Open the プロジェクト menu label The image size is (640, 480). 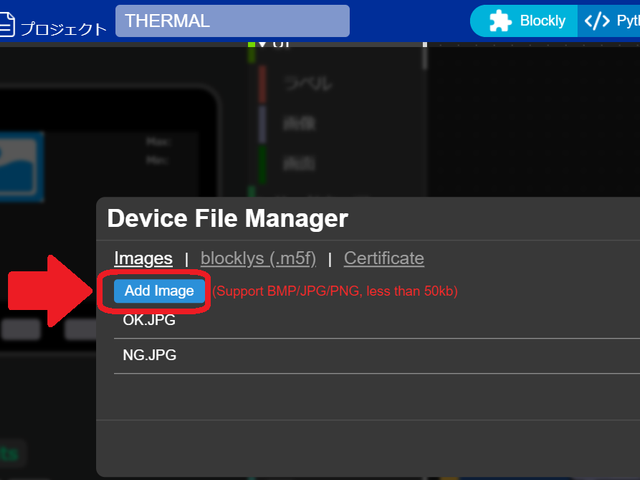(x=63, y=27)
